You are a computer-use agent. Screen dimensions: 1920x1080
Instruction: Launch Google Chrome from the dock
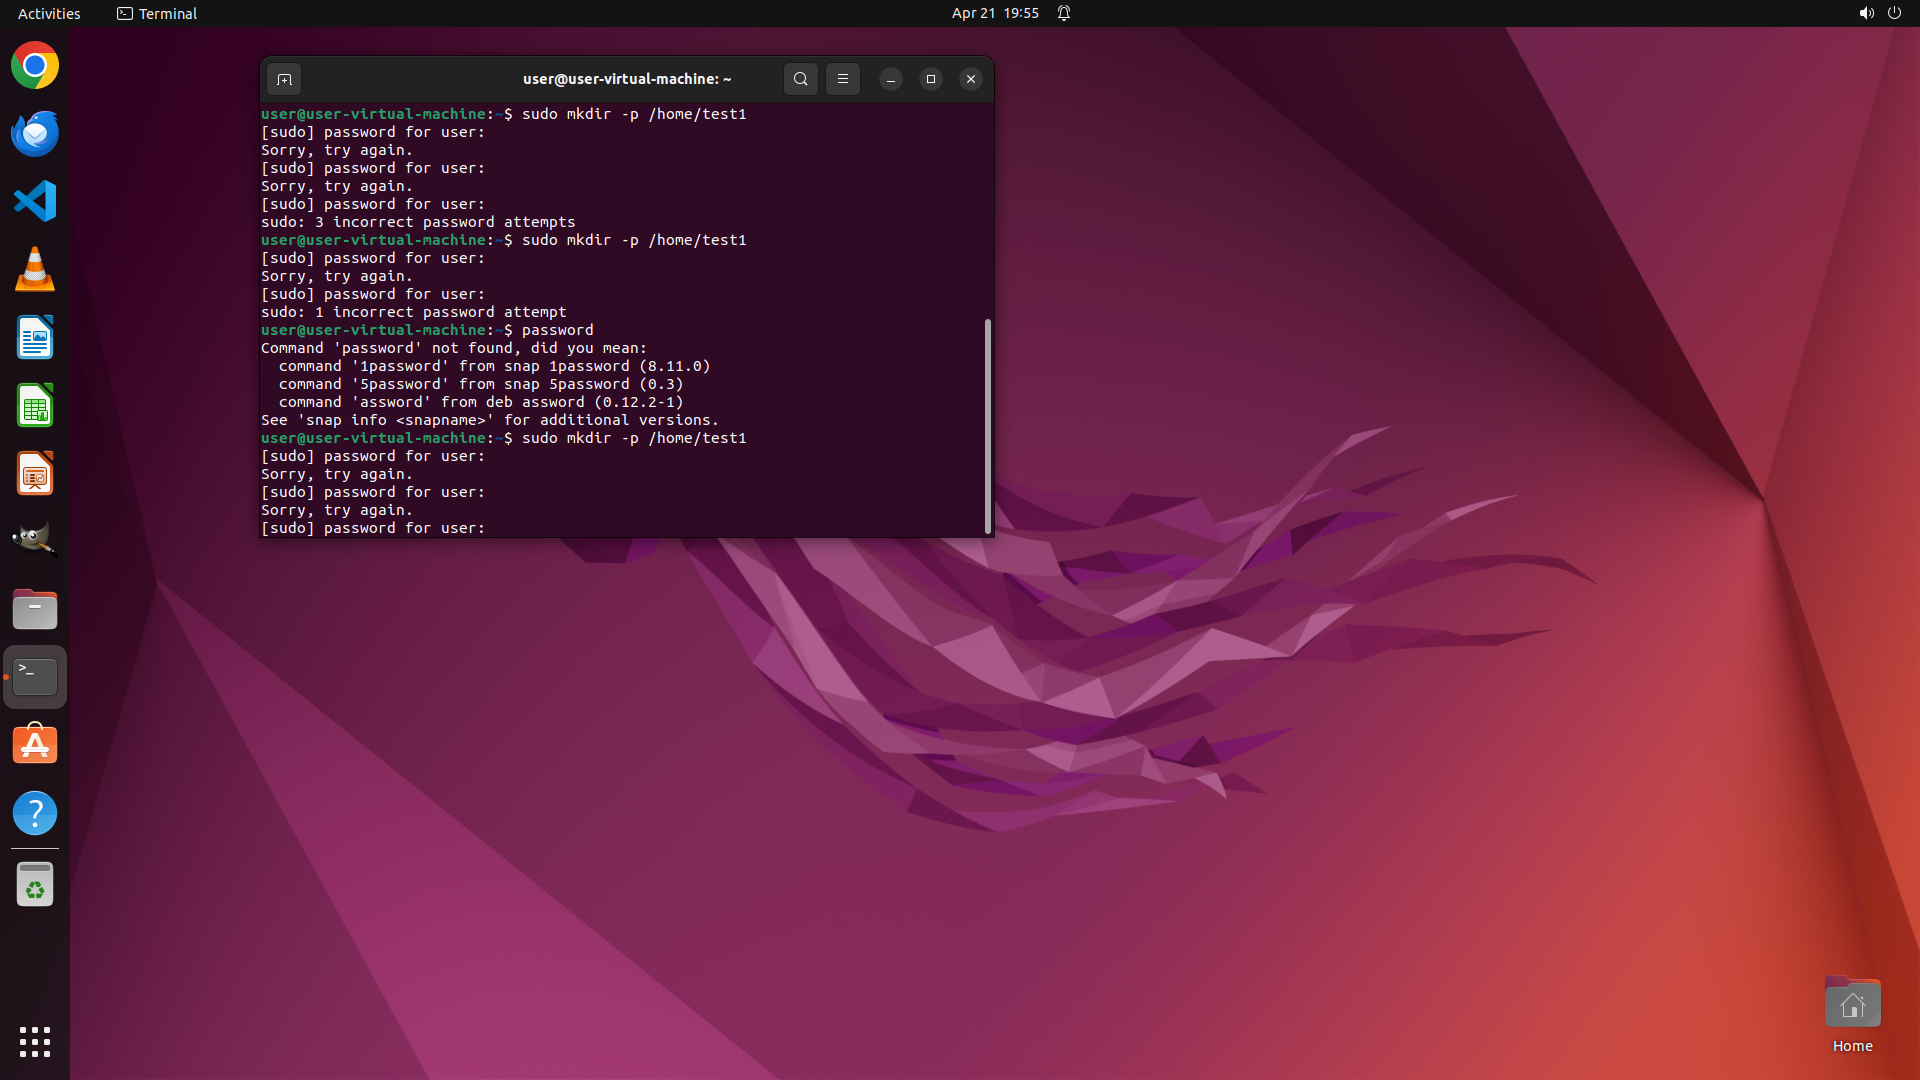point(35,66)
